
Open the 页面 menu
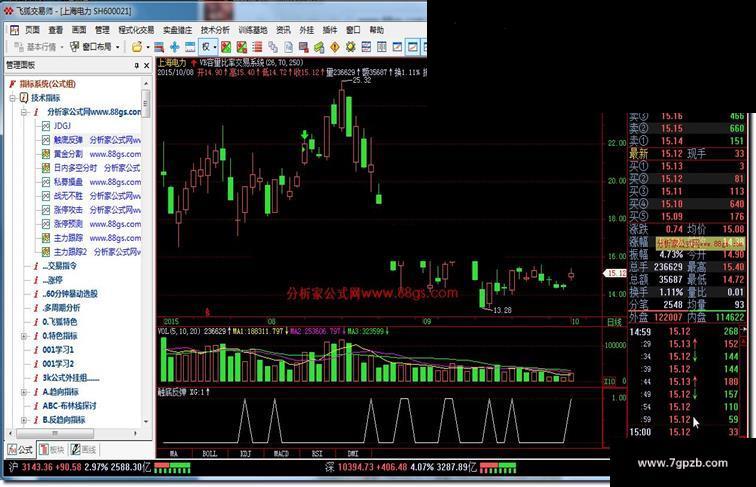tap(32, 30)
